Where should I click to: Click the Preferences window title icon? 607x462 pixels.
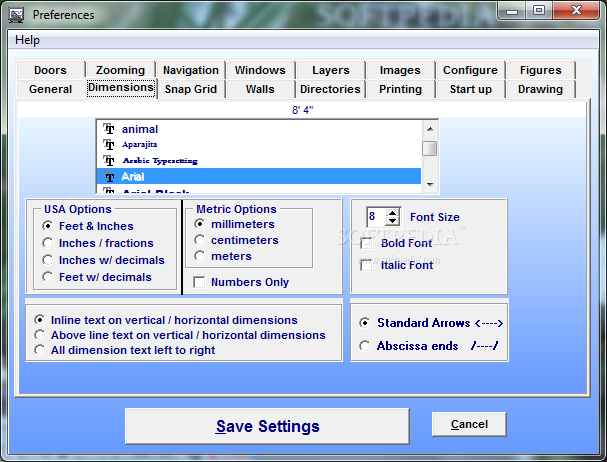pyautogui.click(x=17, y=15)
